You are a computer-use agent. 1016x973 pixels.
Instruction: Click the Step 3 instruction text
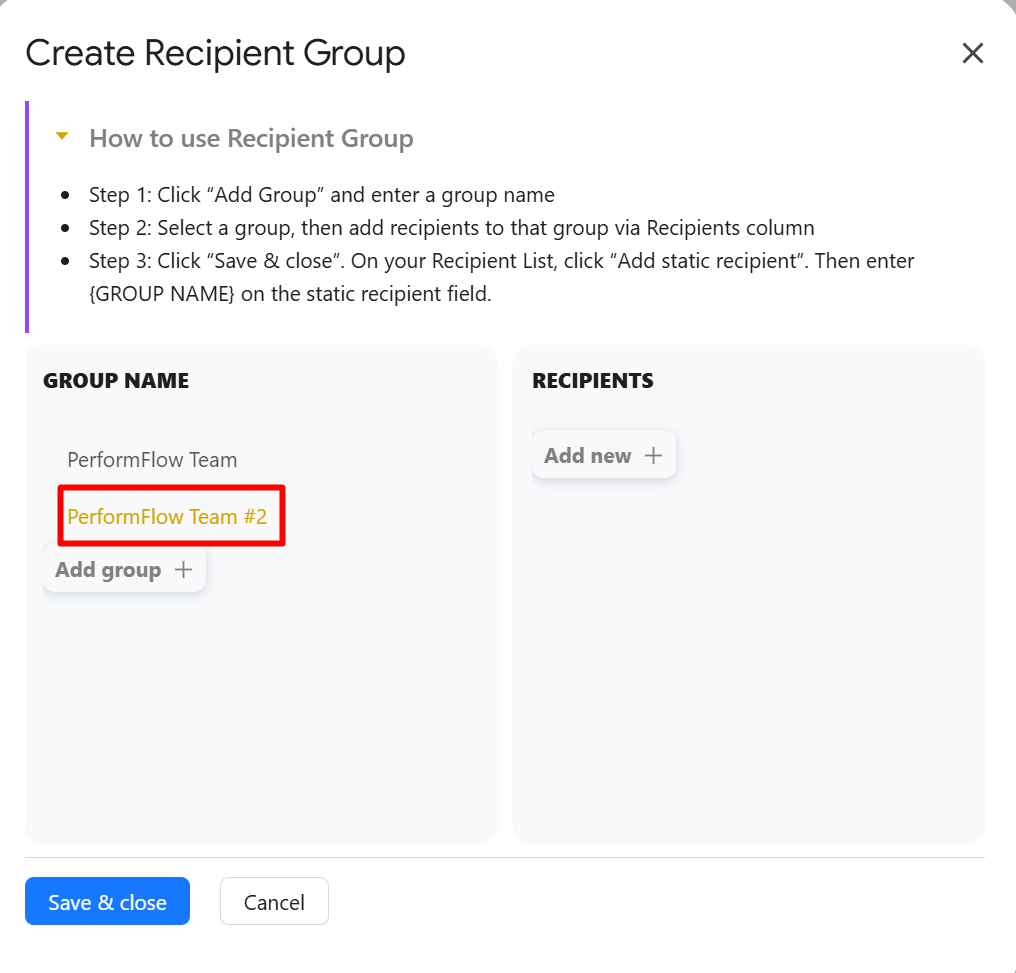[502, 277]
